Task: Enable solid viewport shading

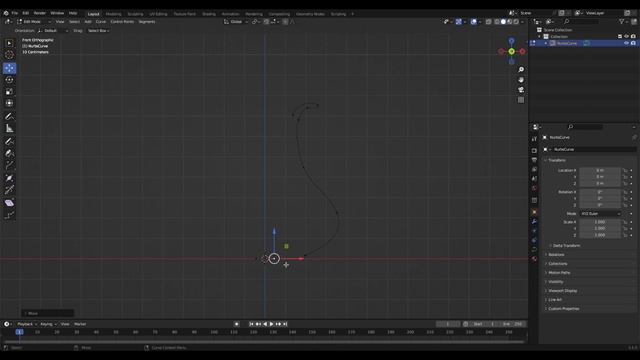Action: 503,22
